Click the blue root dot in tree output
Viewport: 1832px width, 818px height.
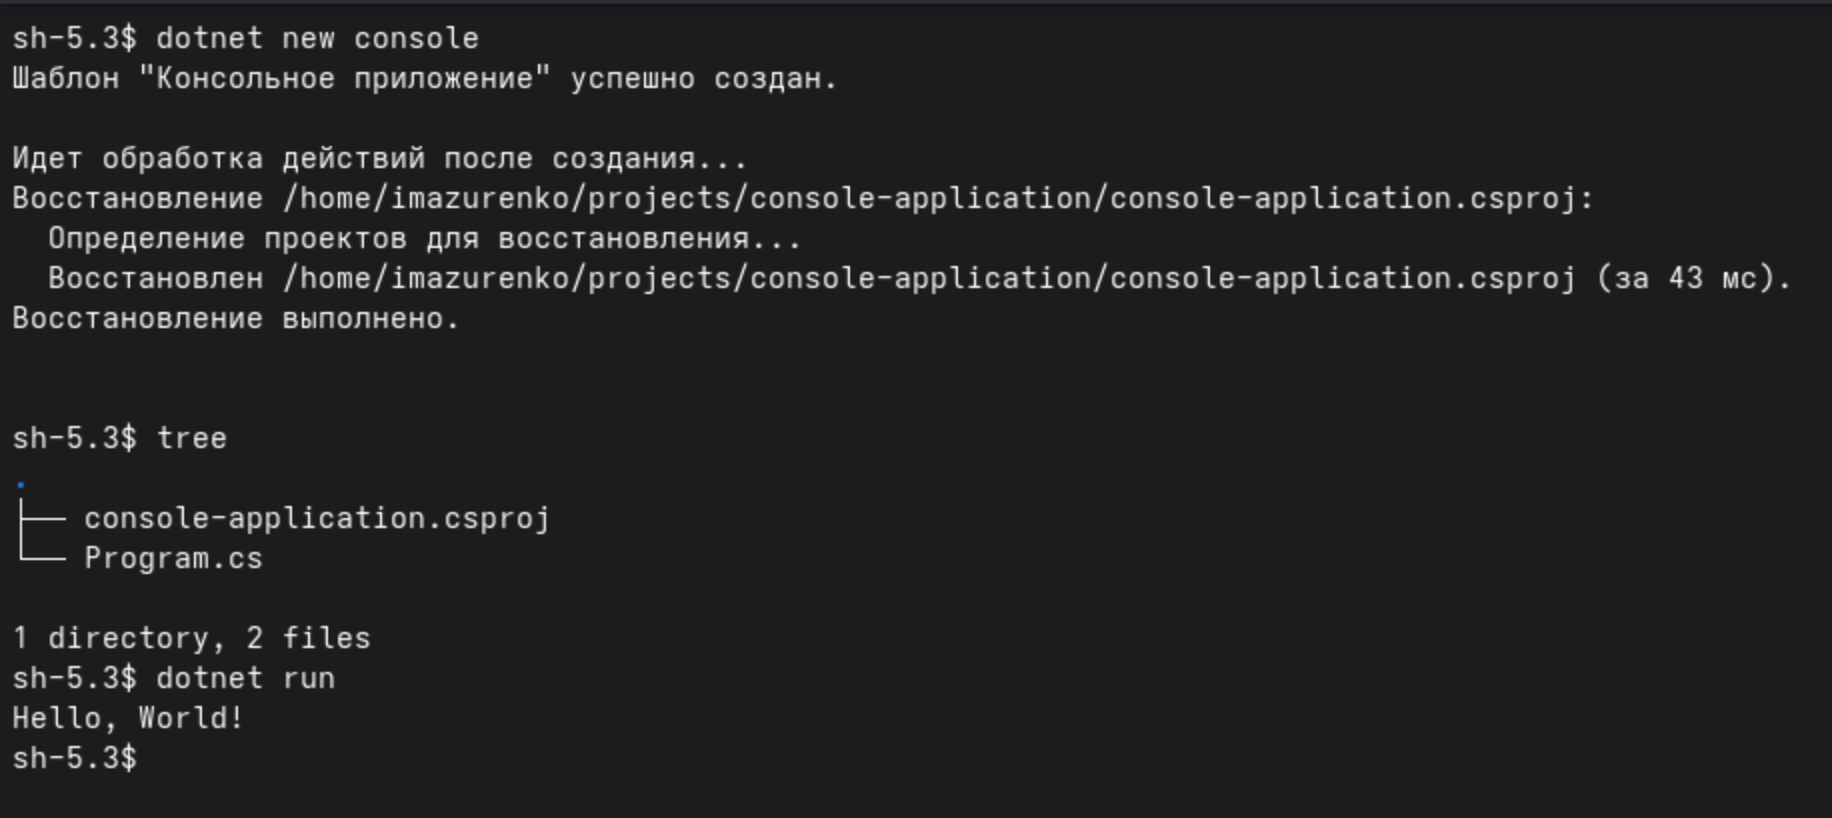click(20, 485)
